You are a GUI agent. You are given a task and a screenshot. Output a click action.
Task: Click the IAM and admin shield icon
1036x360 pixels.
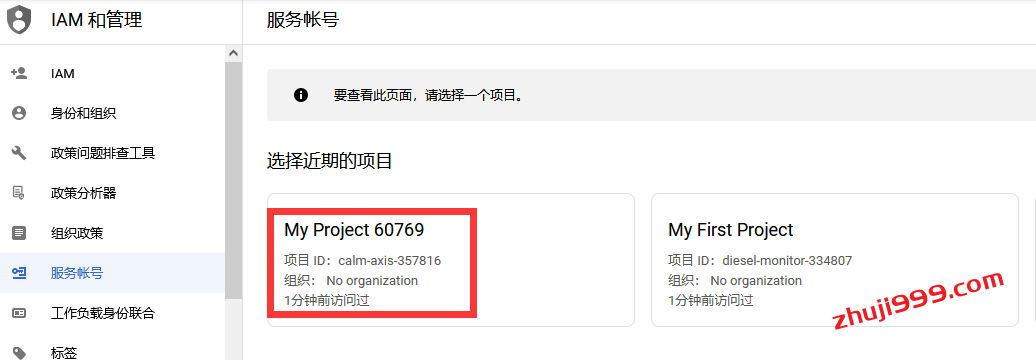[x=19, y=20]
